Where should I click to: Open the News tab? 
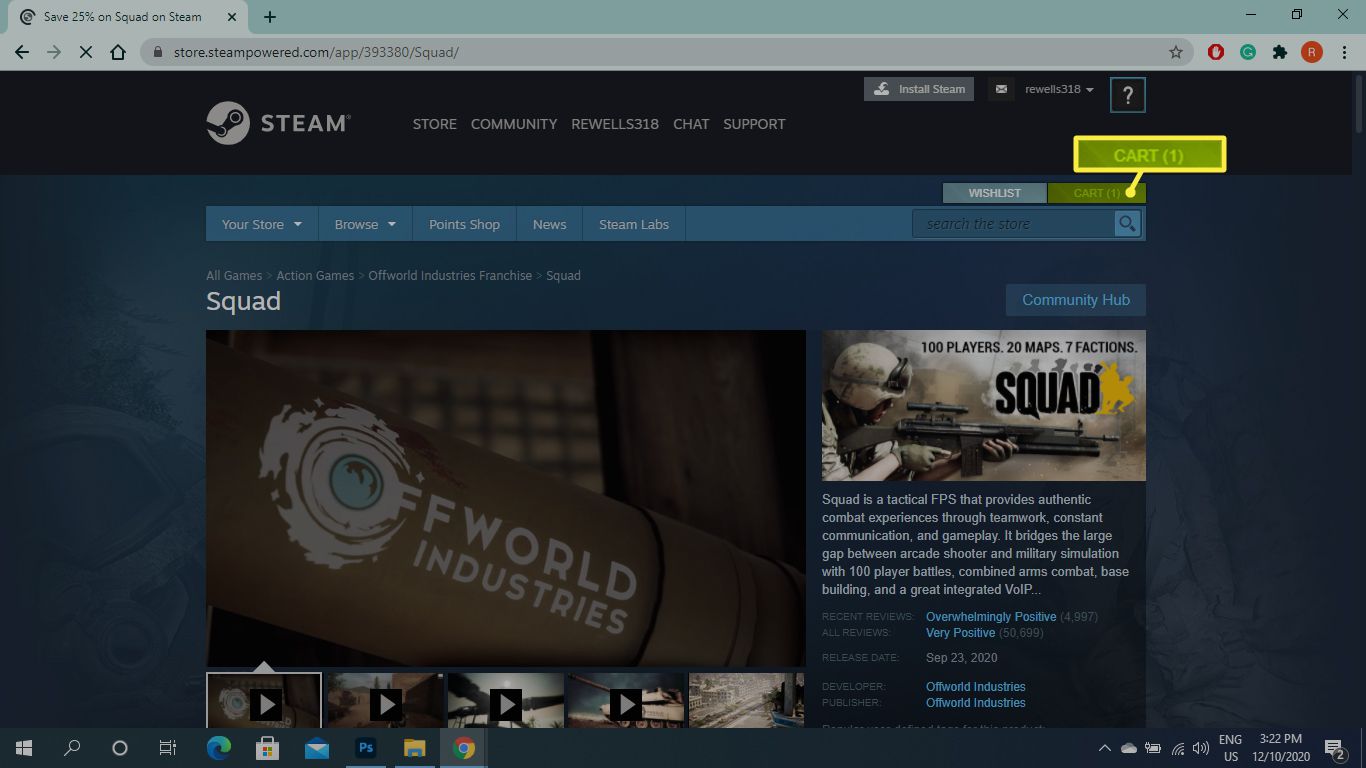[549, 224]
